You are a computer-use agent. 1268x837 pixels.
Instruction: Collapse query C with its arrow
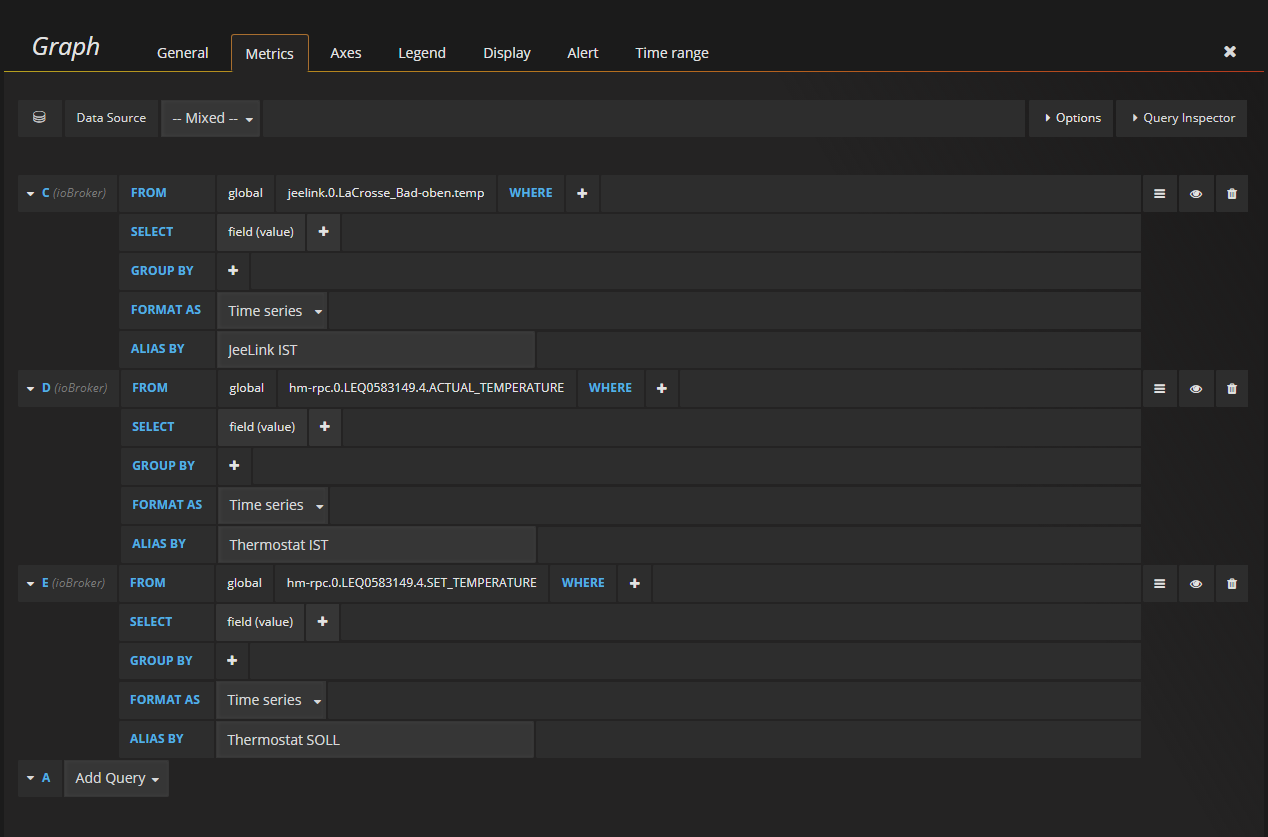tap(29, 193)
